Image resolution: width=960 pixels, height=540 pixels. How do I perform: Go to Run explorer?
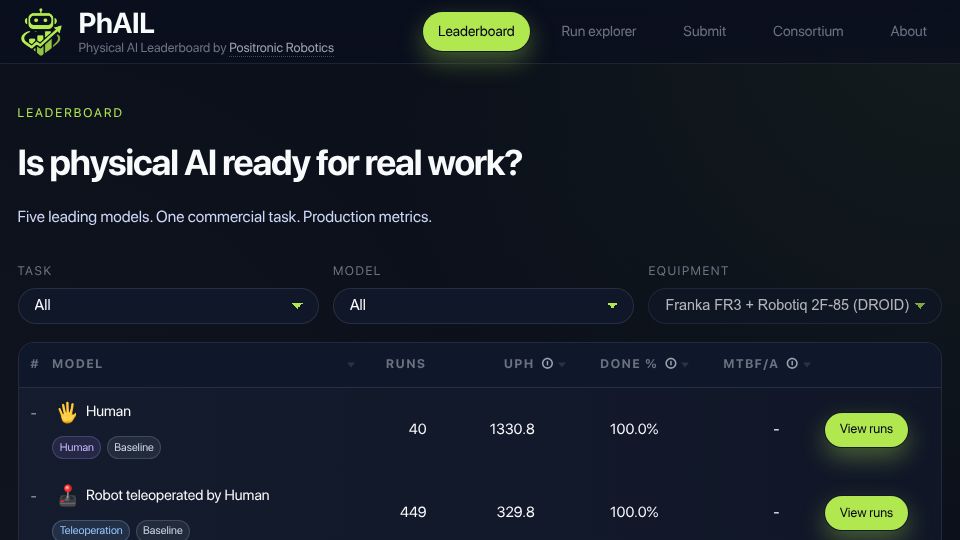click(599, 31)
